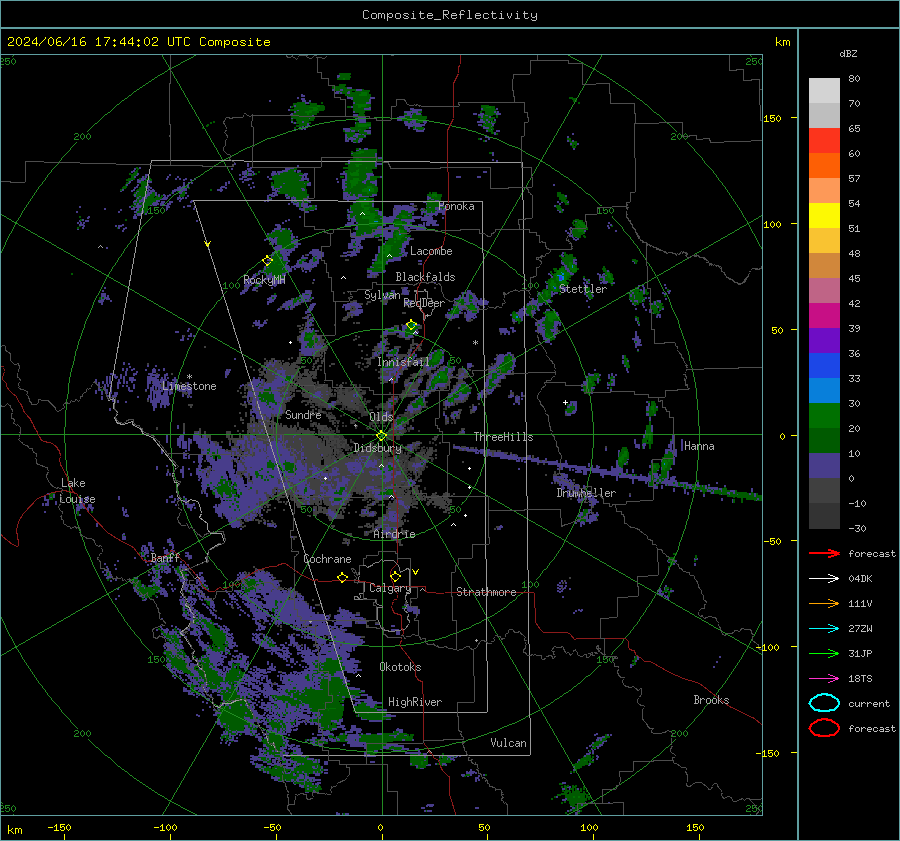900x841 pixels.
Task: Click the cyan current ellipse legend icon
Action: [x=824, y=703]
